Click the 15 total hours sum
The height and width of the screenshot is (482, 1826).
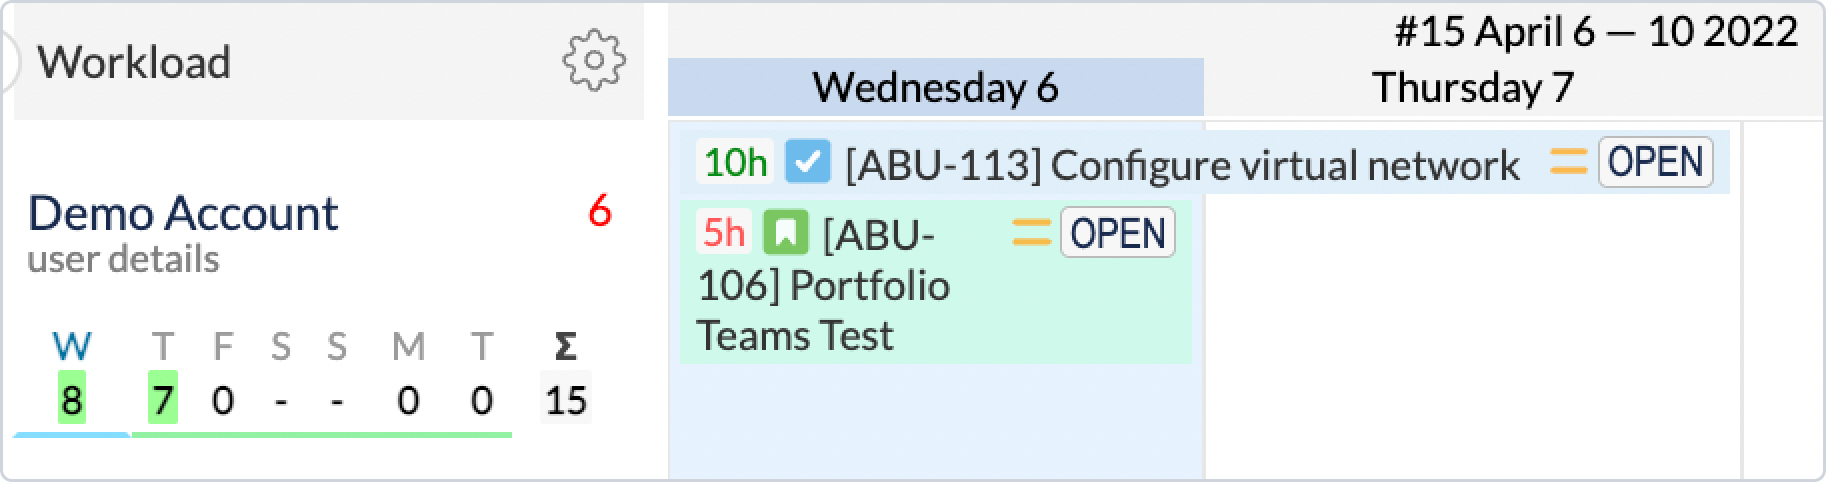pos(565,401)
